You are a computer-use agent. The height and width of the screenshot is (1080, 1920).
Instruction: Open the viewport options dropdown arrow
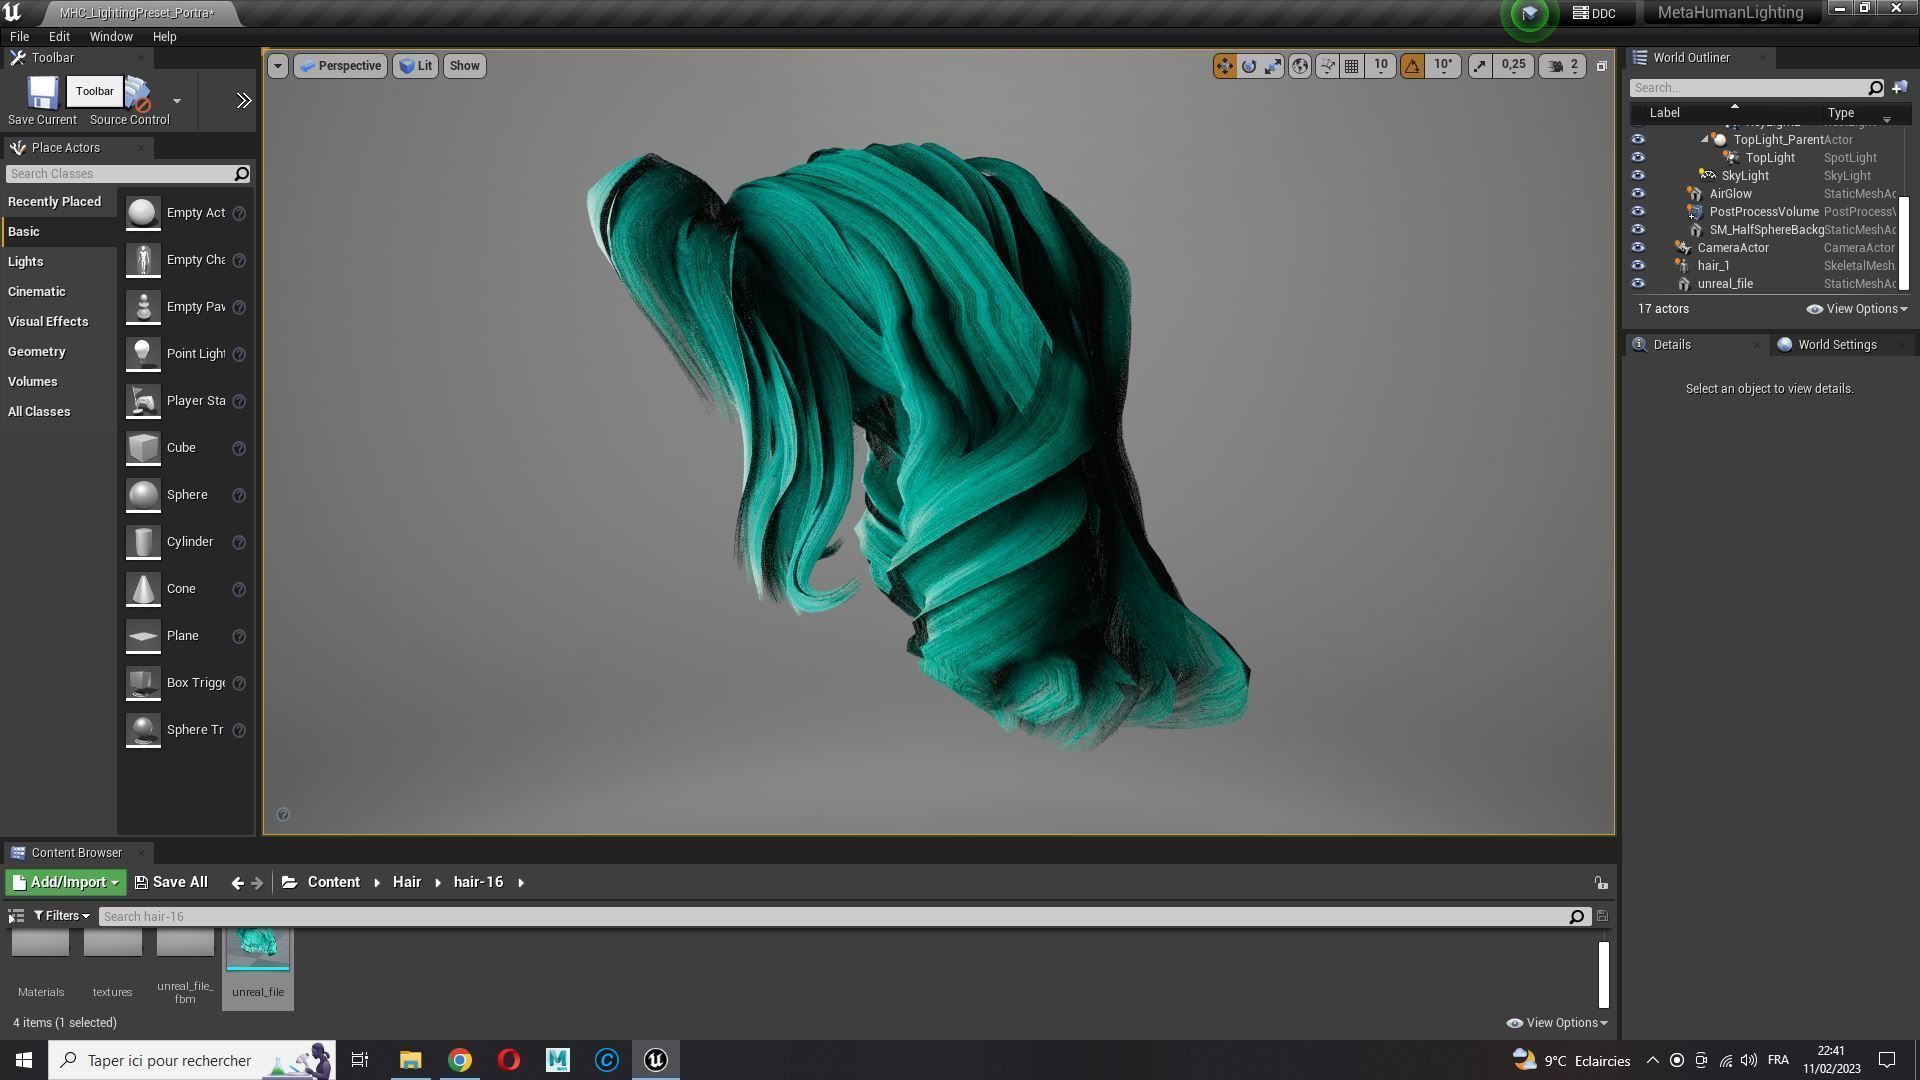(277, 66)
